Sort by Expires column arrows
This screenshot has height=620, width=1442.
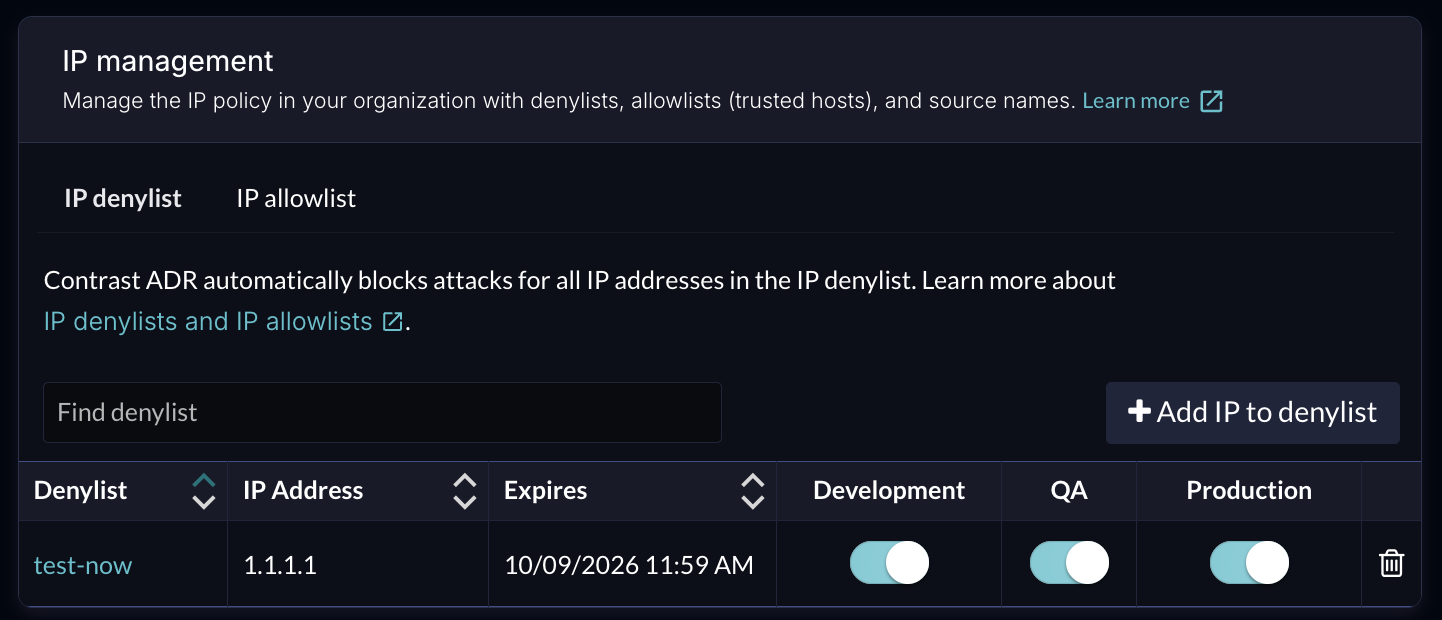point(752,491)
